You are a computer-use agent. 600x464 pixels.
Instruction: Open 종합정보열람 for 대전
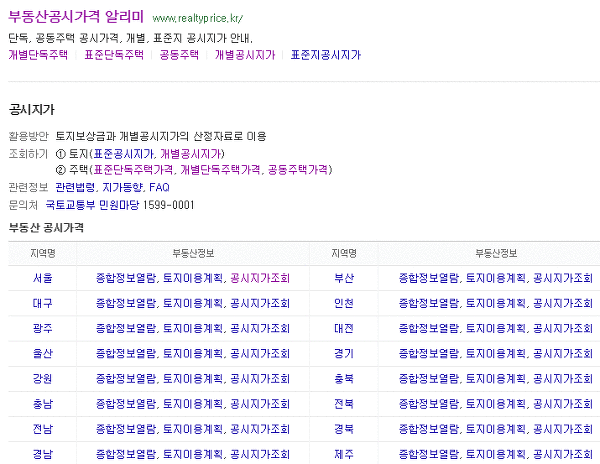[429, 329]
